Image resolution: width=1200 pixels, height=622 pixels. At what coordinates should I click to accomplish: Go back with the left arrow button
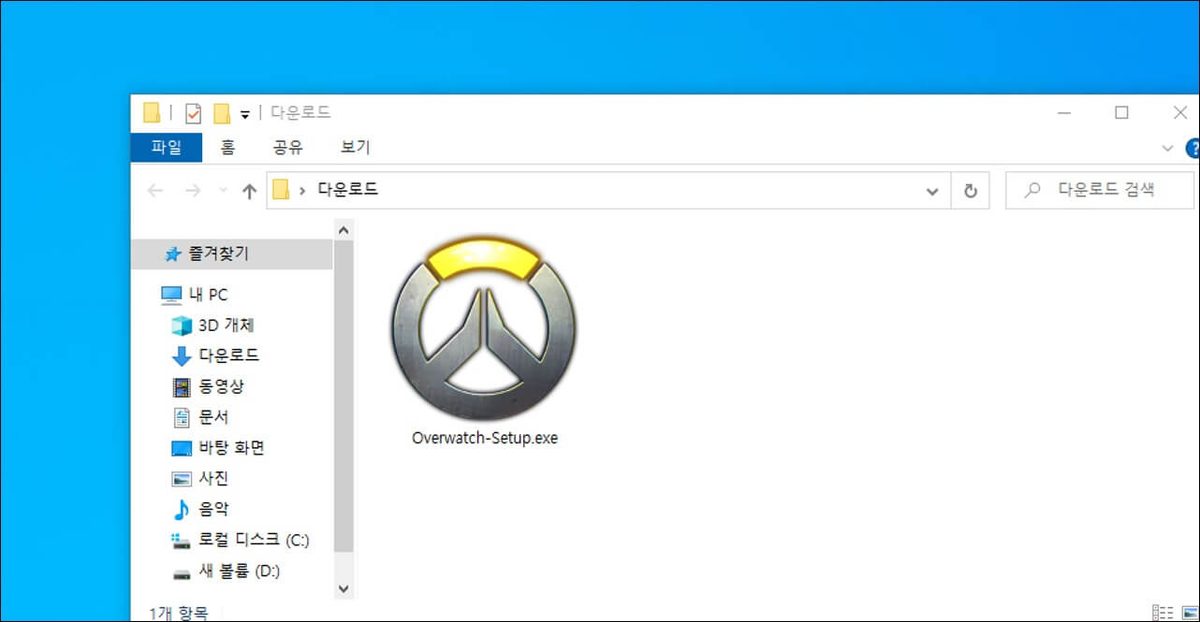click(155, 191)
